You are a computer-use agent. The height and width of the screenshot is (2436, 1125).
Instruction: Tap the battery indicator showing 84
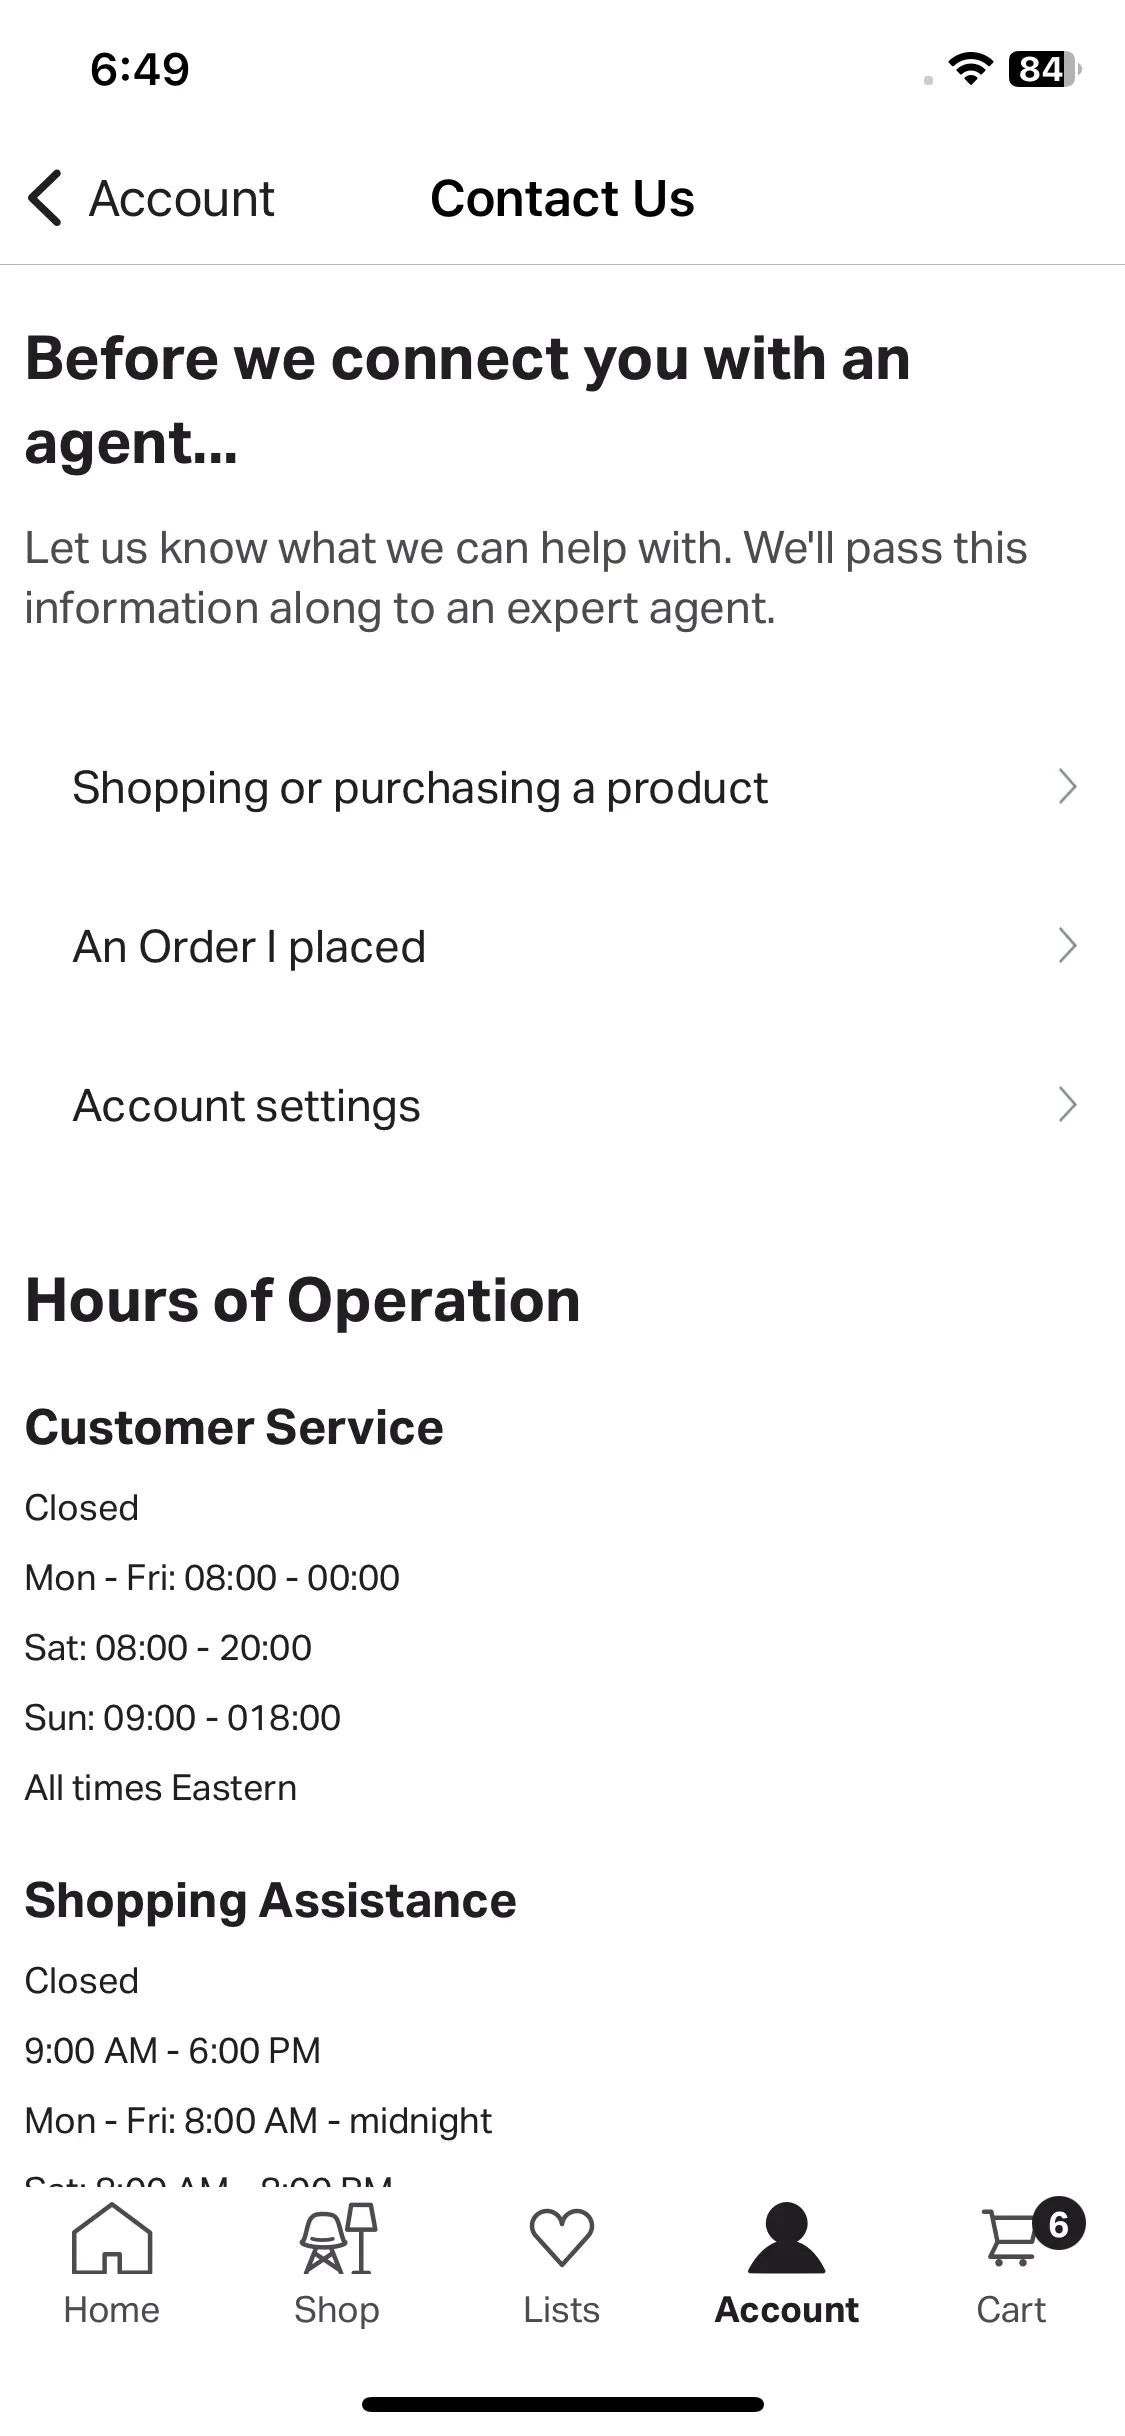[1045, 69]
